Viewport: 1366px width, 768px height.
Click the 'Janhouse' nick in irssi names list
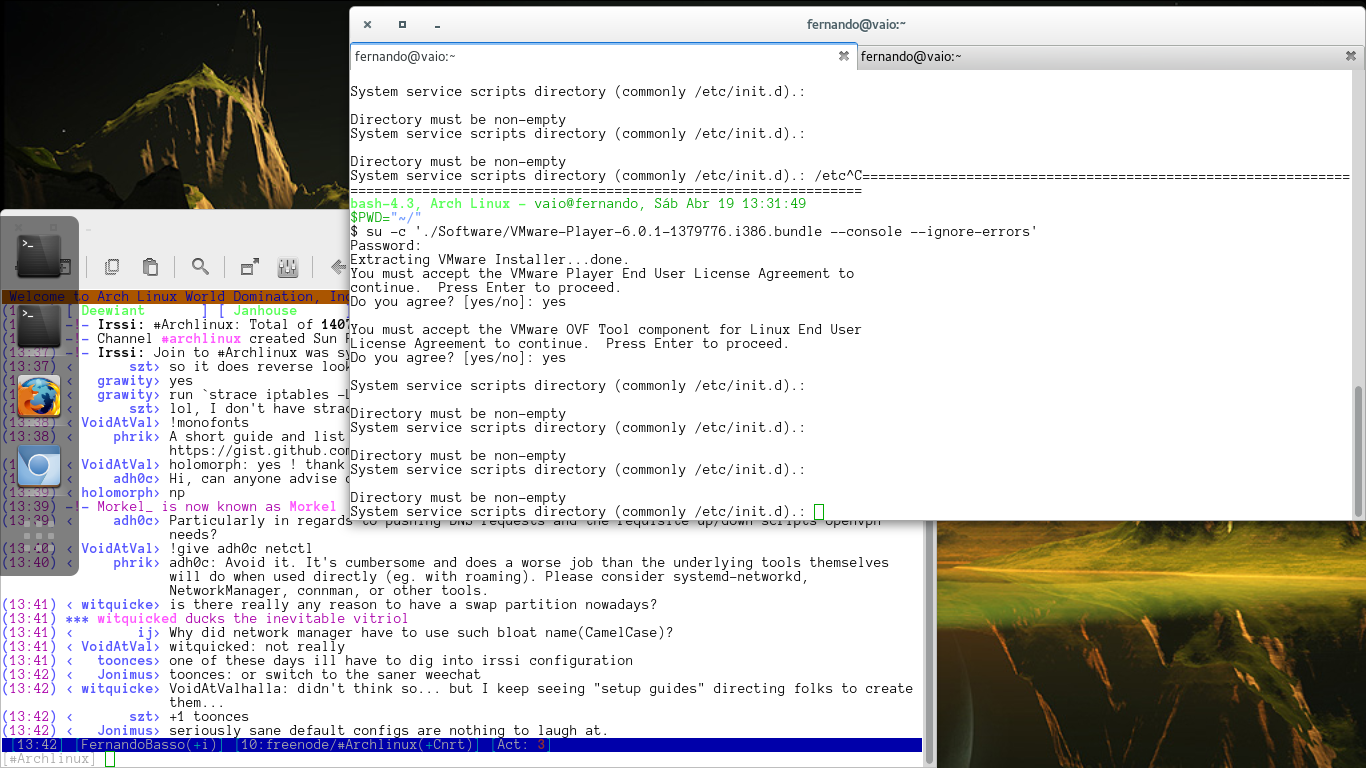click(x=265, y=311)
